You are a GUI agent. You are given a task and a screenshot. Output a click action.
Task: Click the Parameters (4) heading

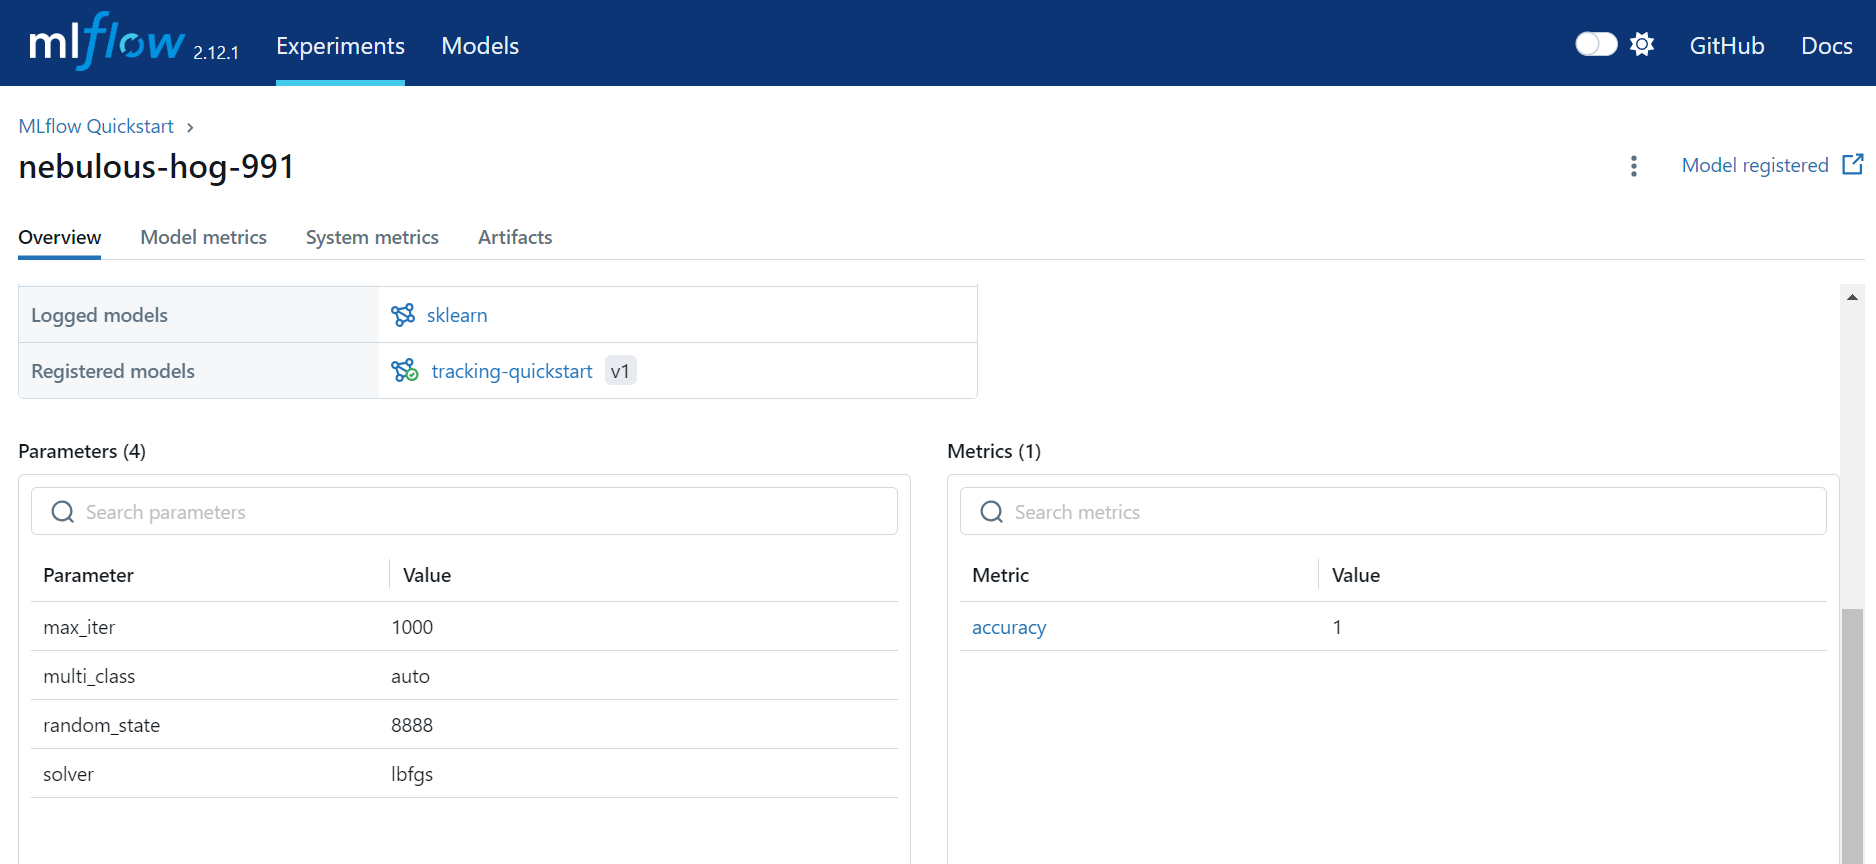(82, 451)
